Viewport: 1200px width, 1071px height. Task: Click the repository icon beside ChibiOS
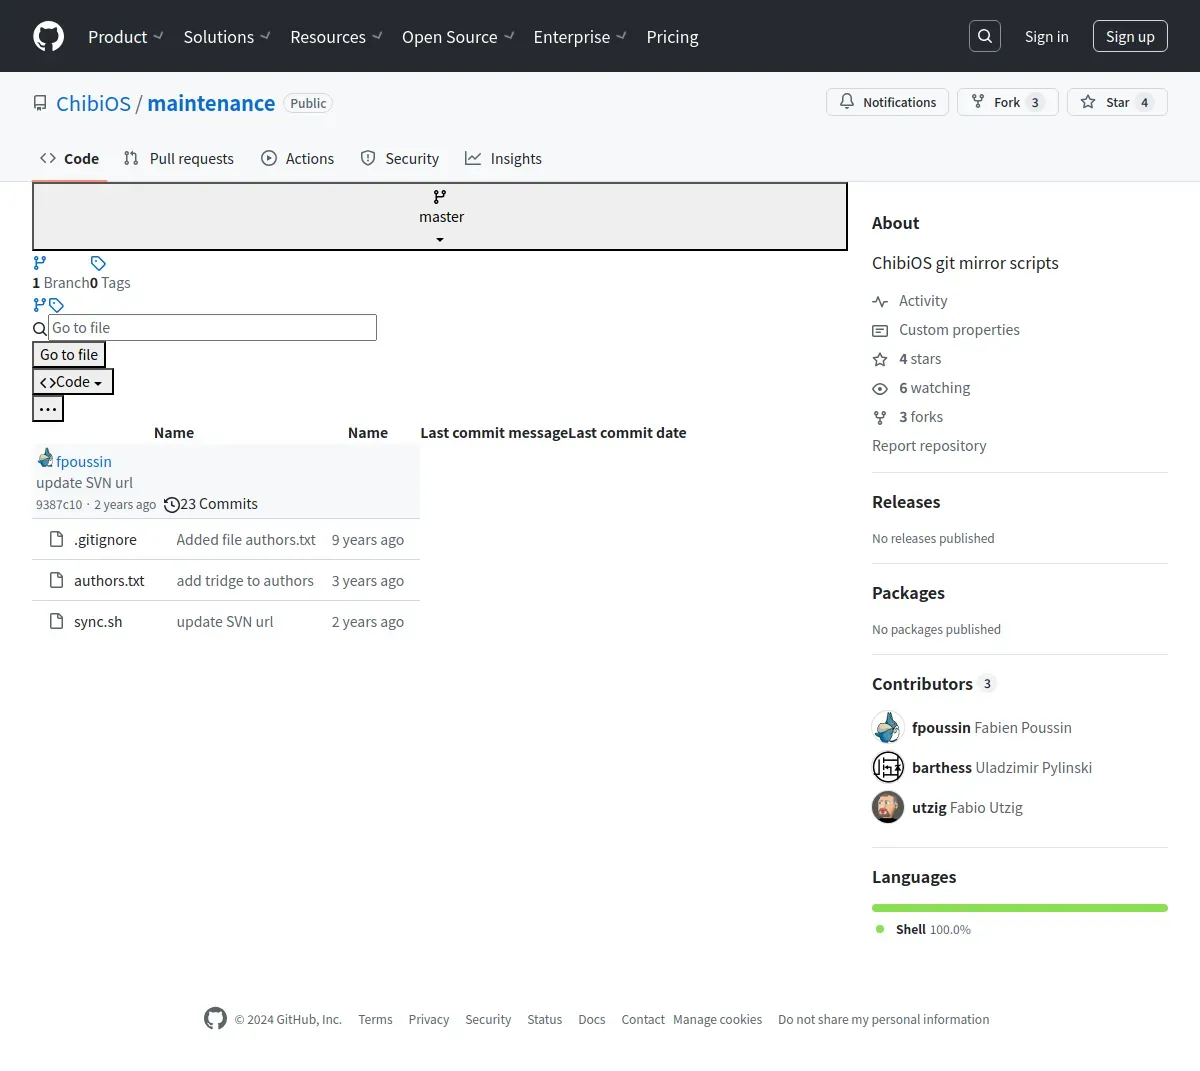40,104
